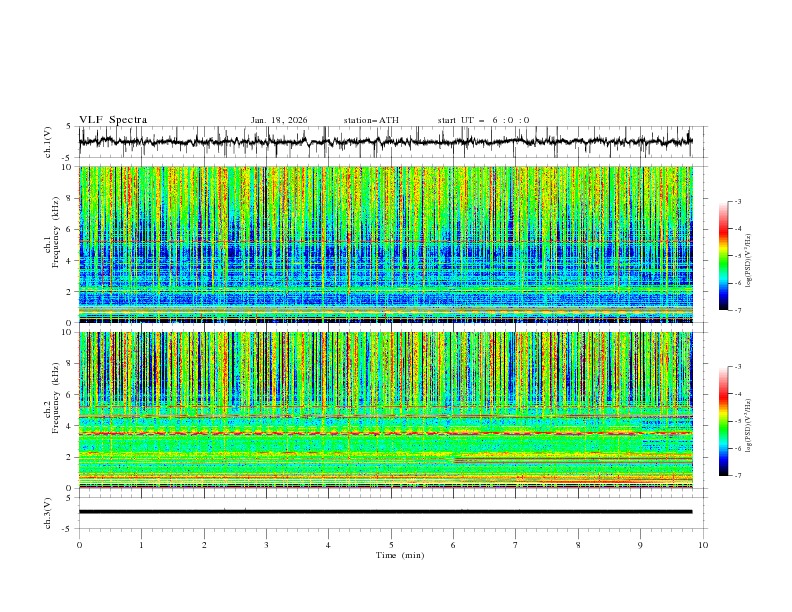Click the ch.2 frequency tick '6'
This screenshot has height=612, width=792.
pos(70,395)
